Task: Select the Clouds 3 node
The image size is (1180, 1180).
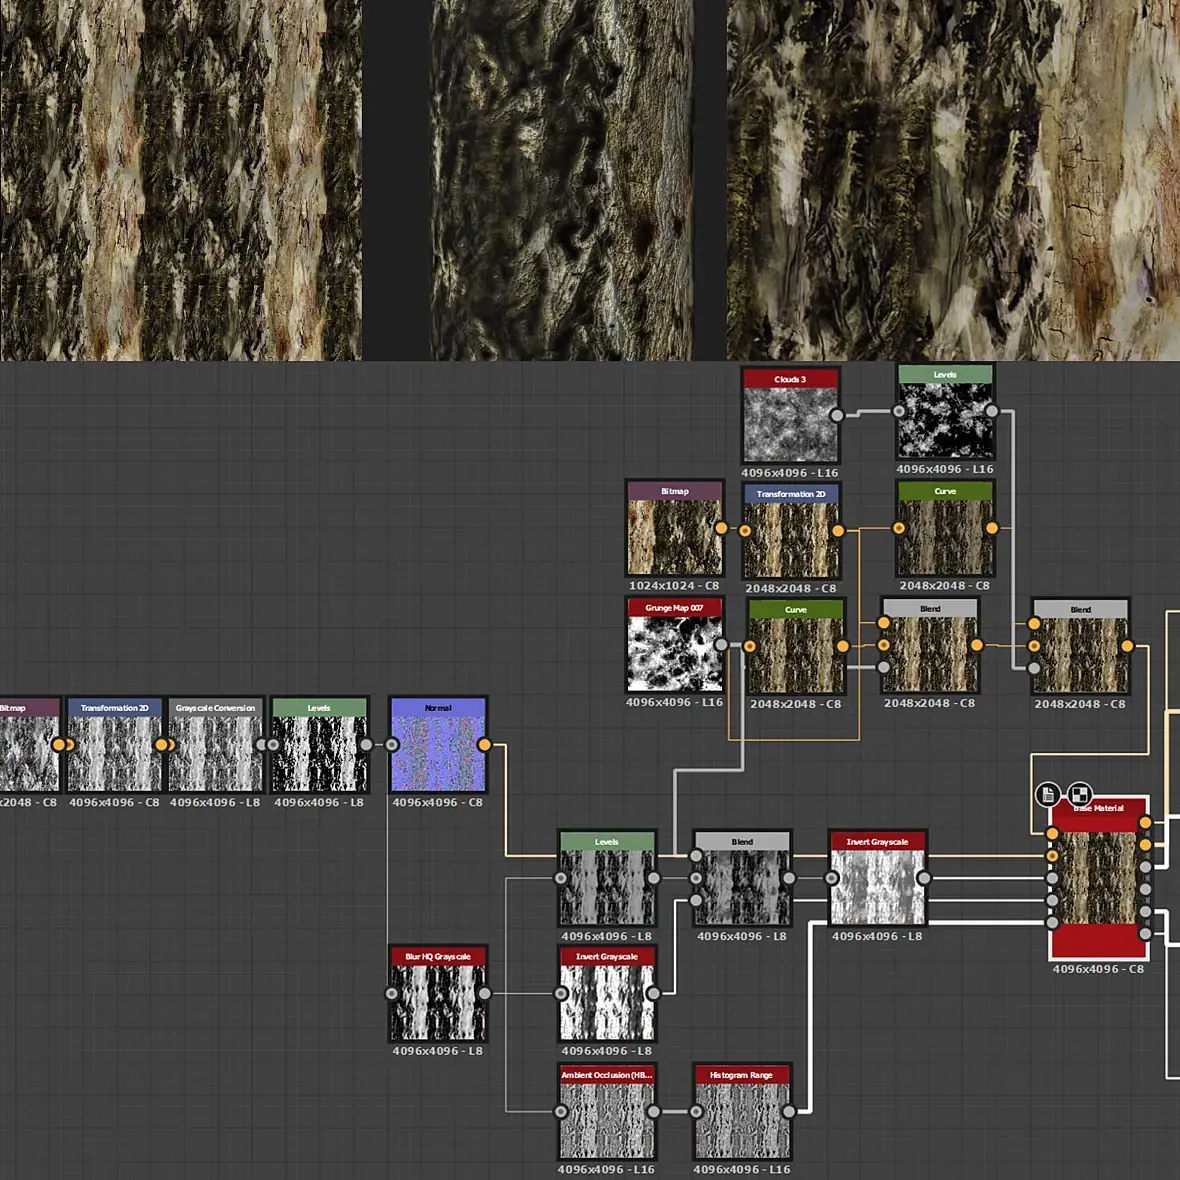Action: coord(790,415)
